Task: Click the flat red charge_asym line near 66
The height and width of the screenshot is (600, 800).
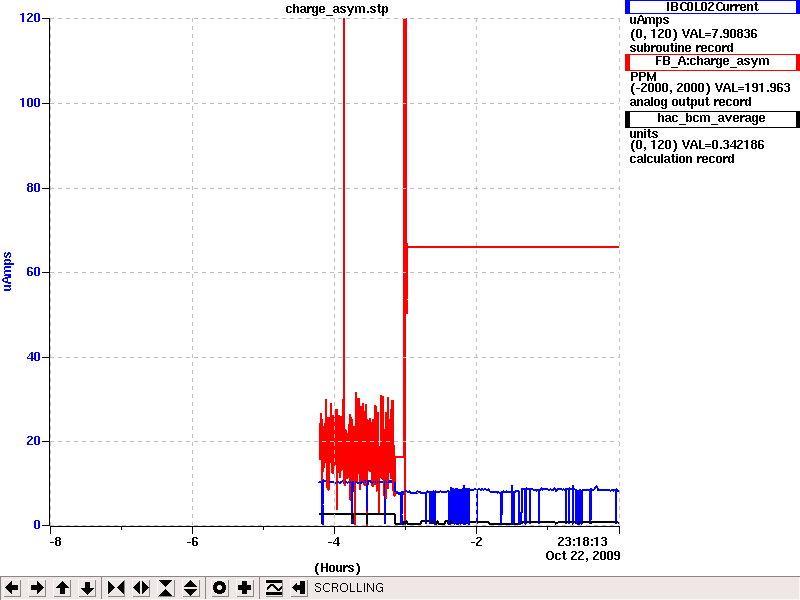Action: click(x=513, y=247)
